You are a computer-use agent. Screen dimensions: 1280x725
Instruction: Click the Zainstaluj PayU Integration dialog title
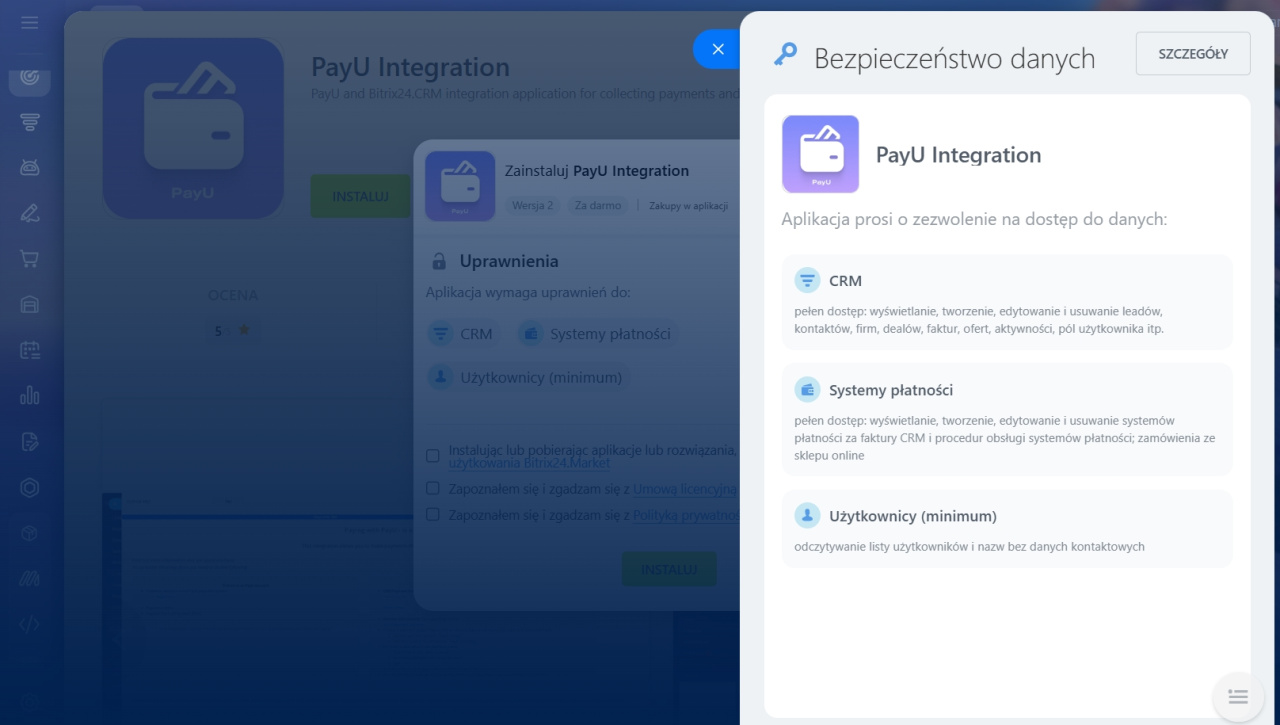597,171
